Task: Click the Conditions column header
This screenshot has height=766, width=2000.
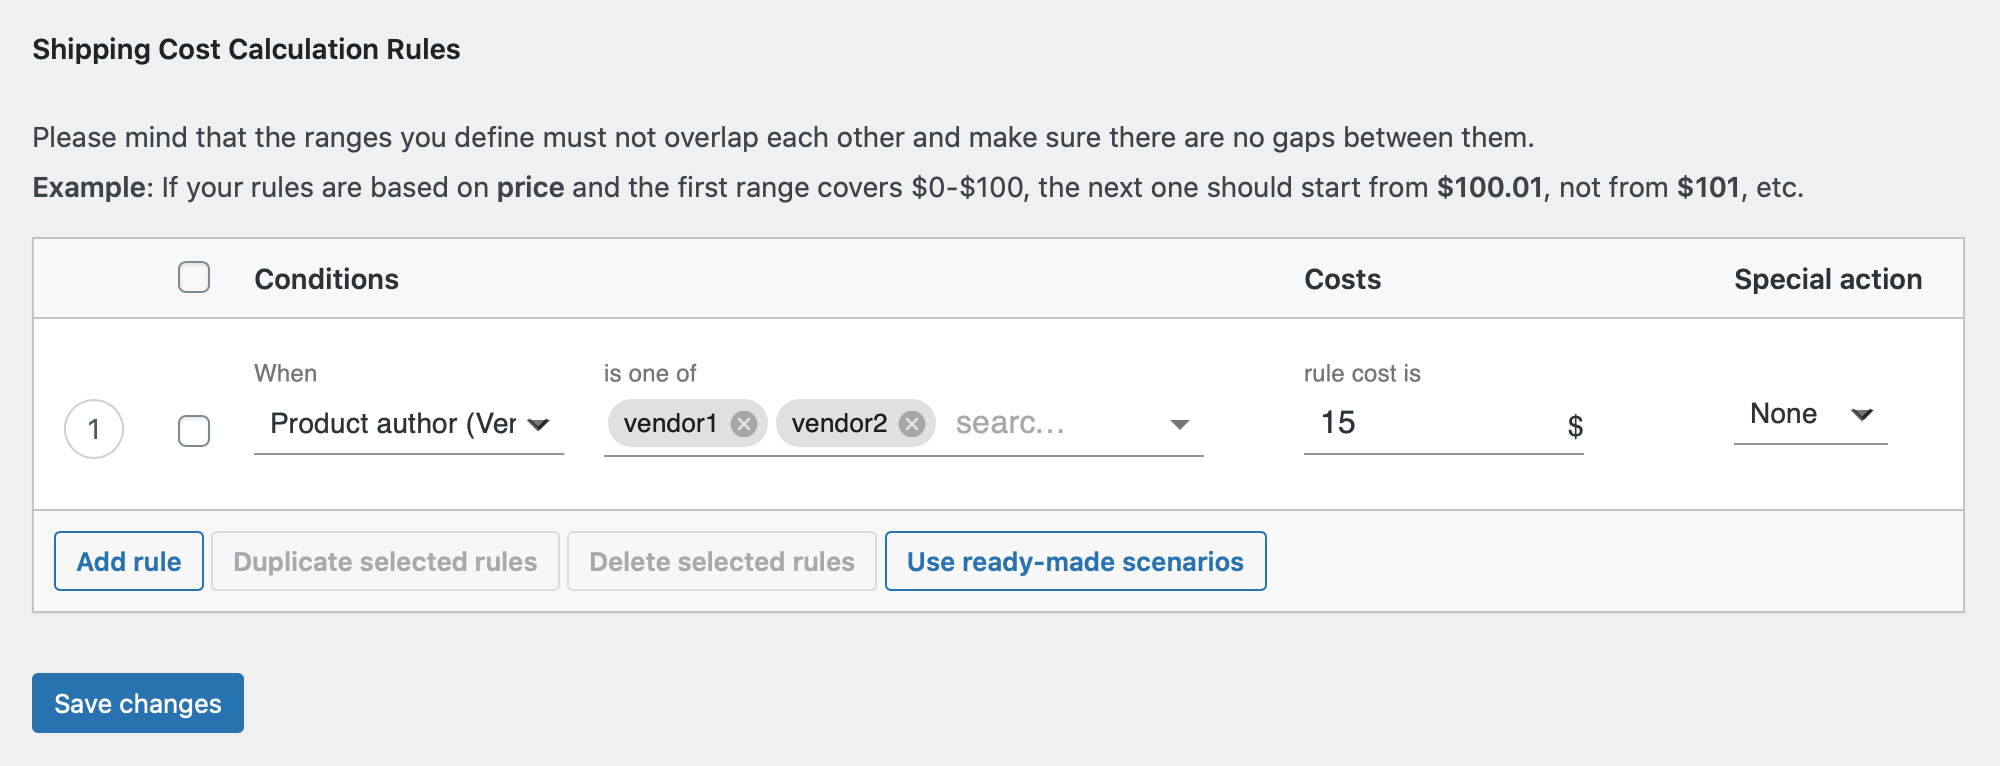Action: (326, 278)
